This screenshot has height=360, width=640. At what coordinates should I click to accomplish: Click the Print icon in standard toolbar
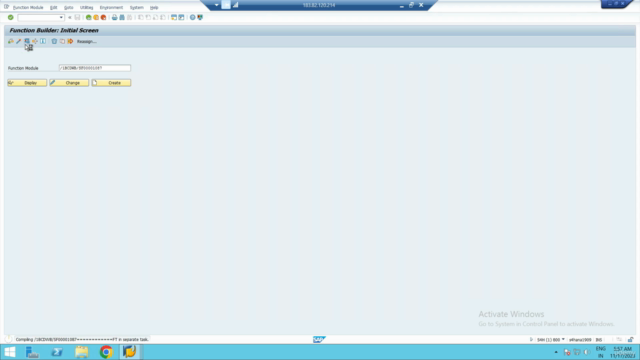coord(115,18)
